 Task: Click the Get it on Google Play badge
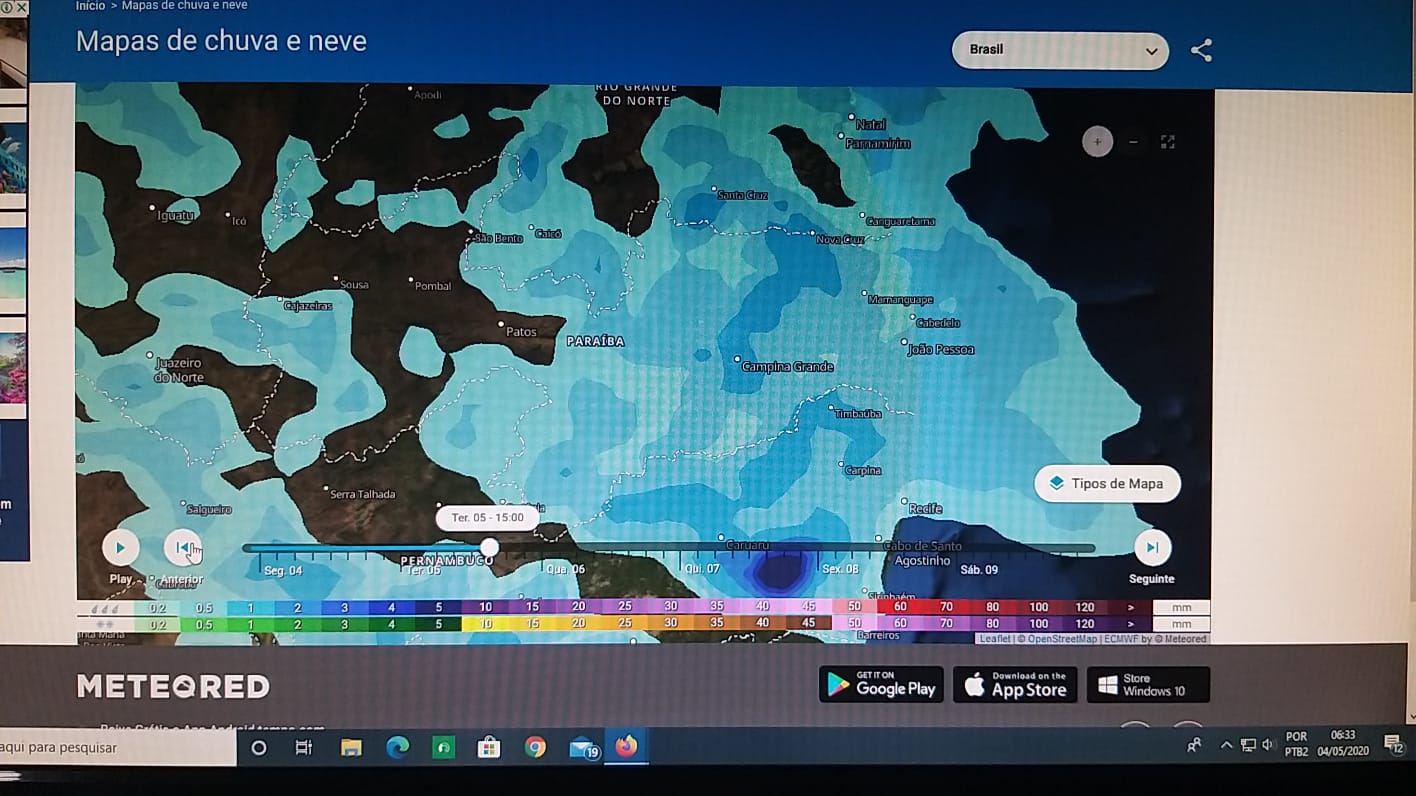point(881,685)
